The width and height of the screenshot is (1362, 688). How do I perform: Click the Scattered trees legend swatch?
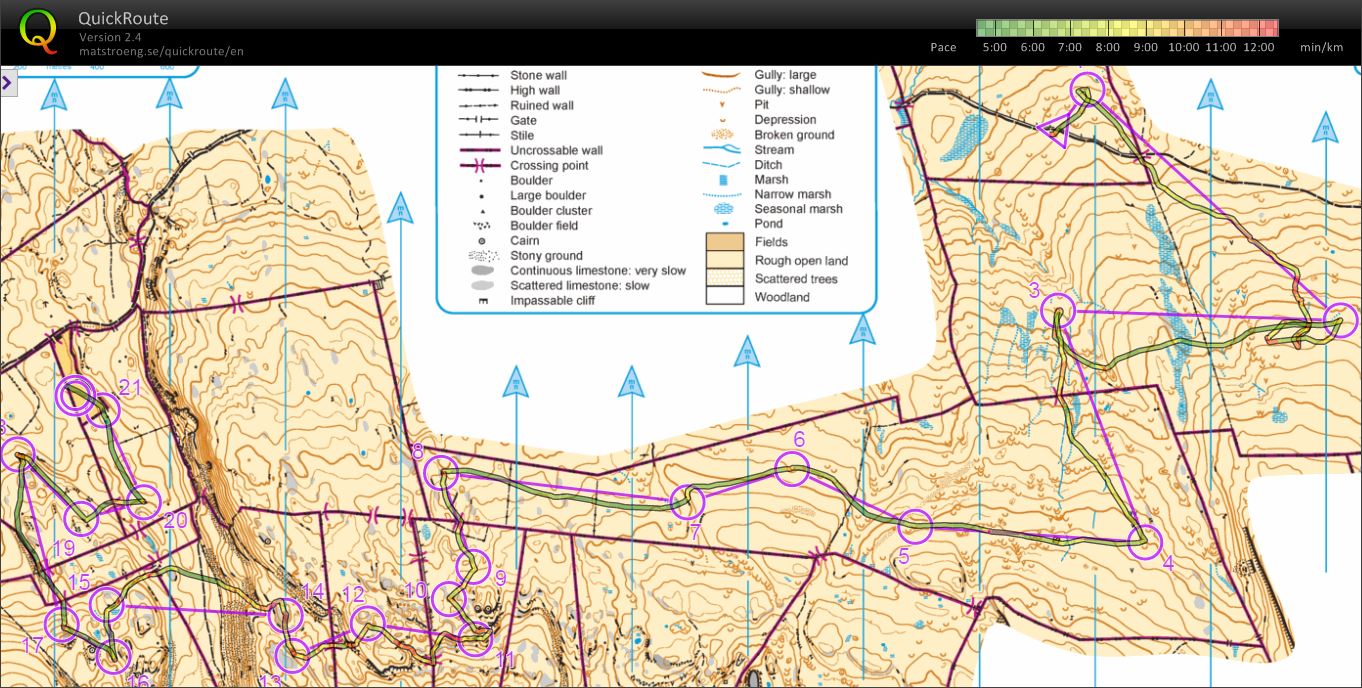pyautogui.click(x=725, y=279)
